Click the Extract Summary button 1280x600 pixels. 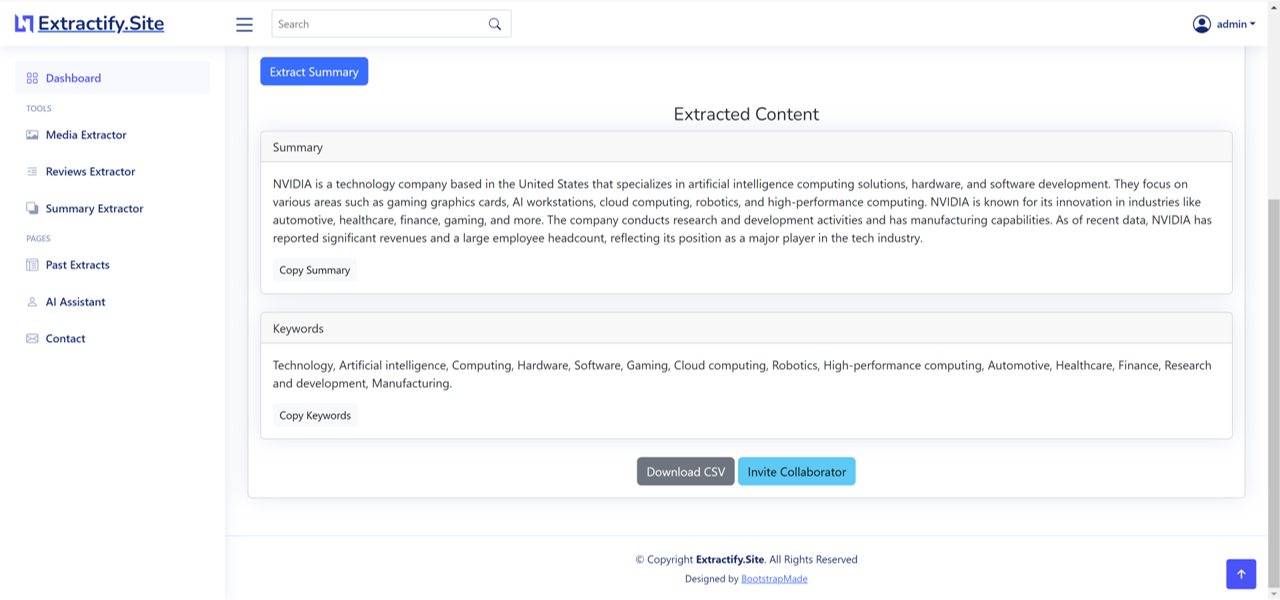pos(314,71)
